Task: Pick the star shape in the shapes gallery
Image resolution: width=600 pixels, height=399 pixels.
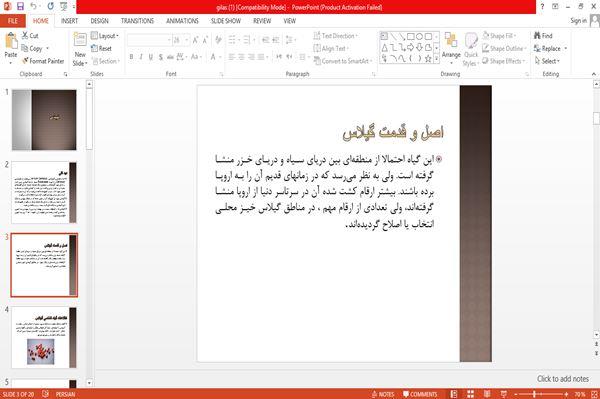Action: pyautogui.click(x=428, y=59)
